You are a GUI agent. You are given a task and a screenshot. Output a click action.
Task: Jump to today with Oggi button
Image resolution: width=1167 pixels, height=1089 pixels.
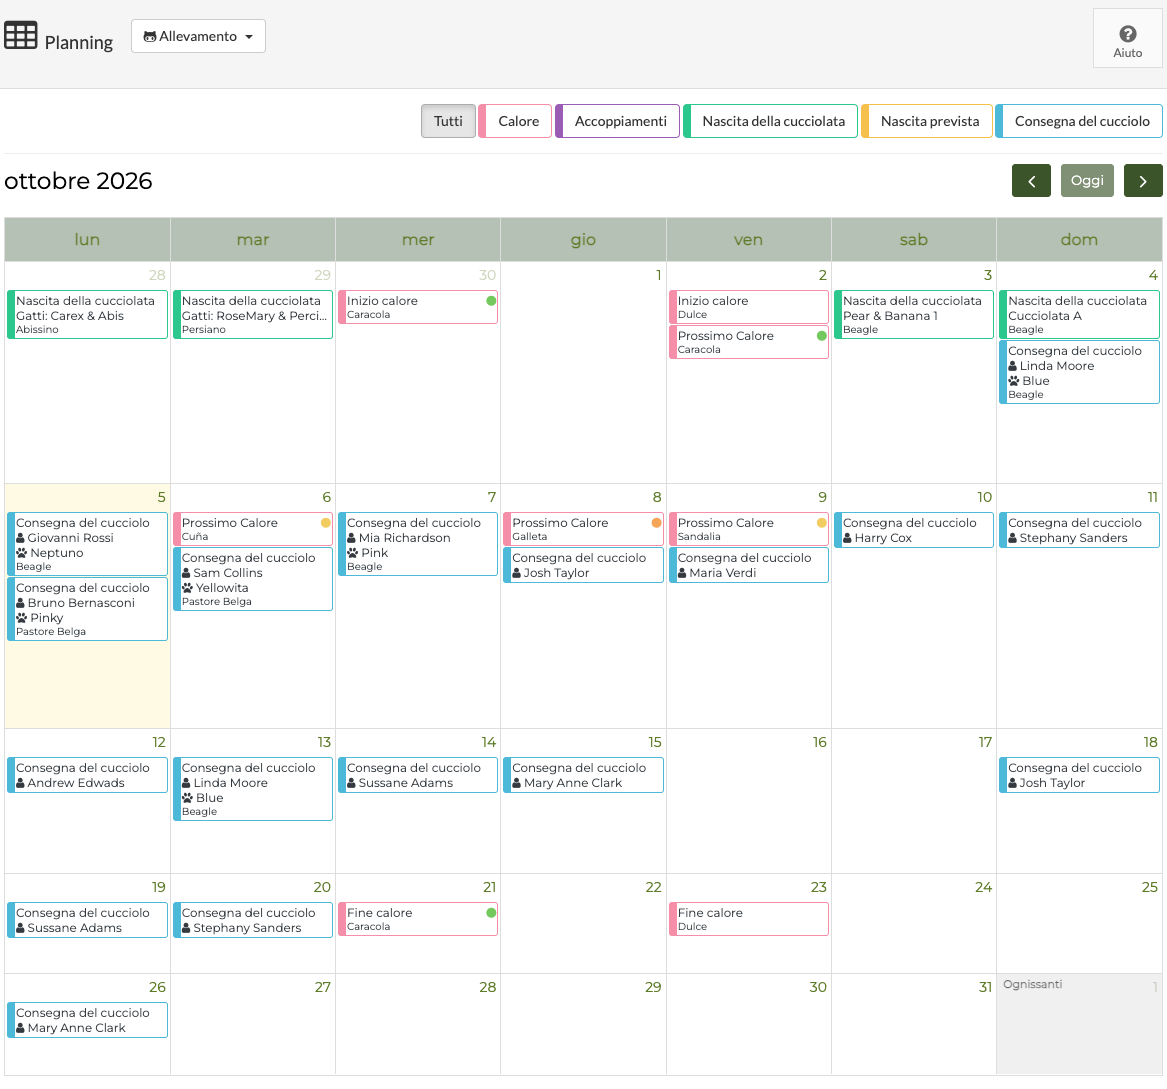(x=1087, y=181)
